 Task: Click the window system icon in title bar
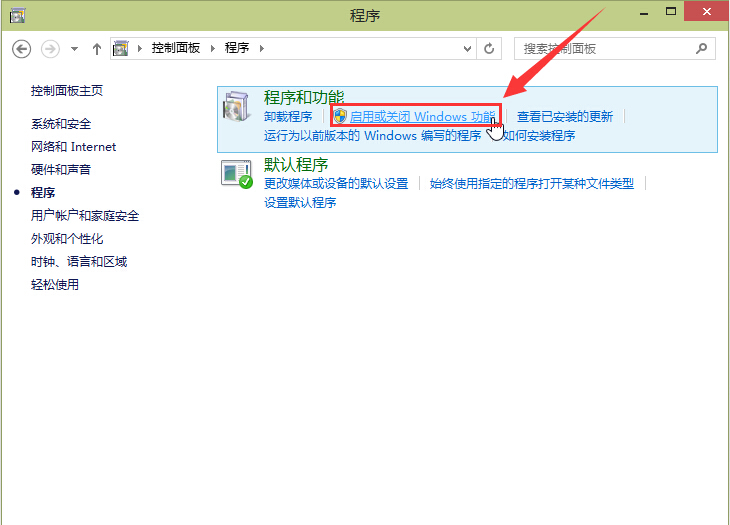point(18,14)
